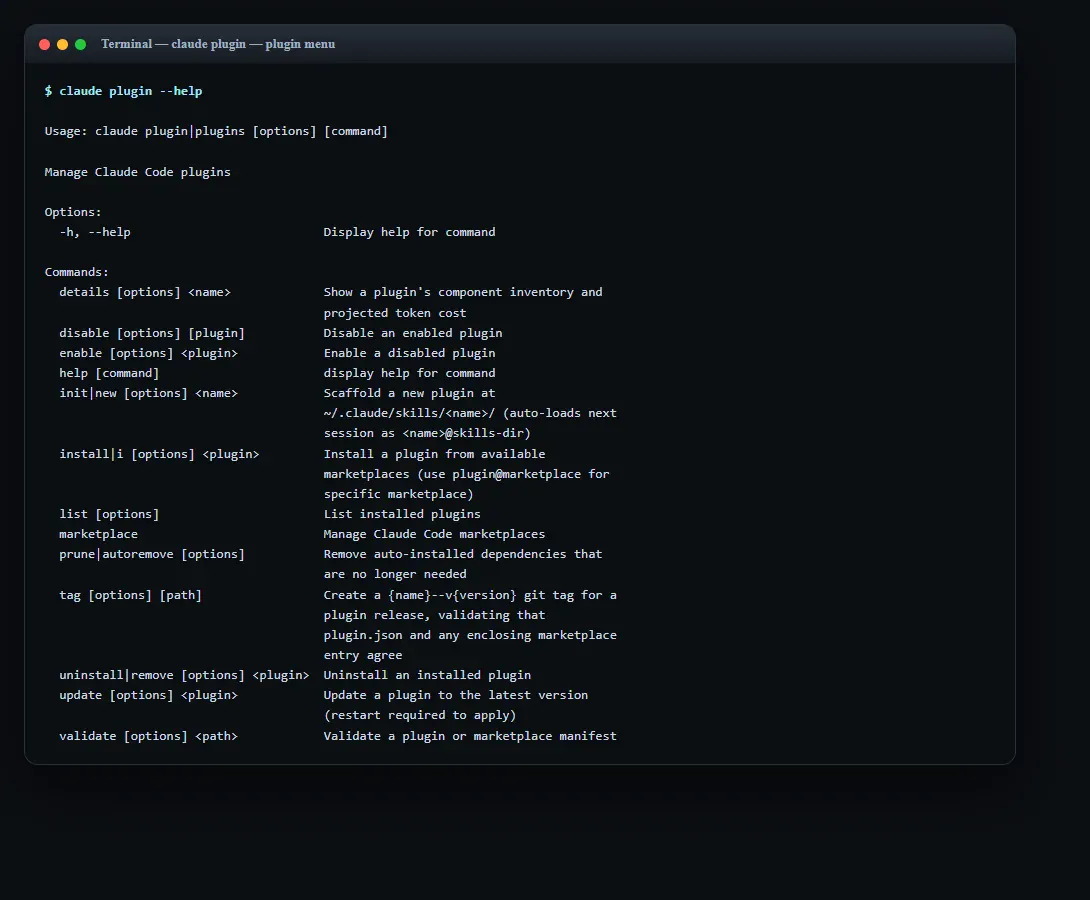Click 'are no longer needed' line
The height and width of the screenshot is (900, 1090).
click(x=395, y=574)
